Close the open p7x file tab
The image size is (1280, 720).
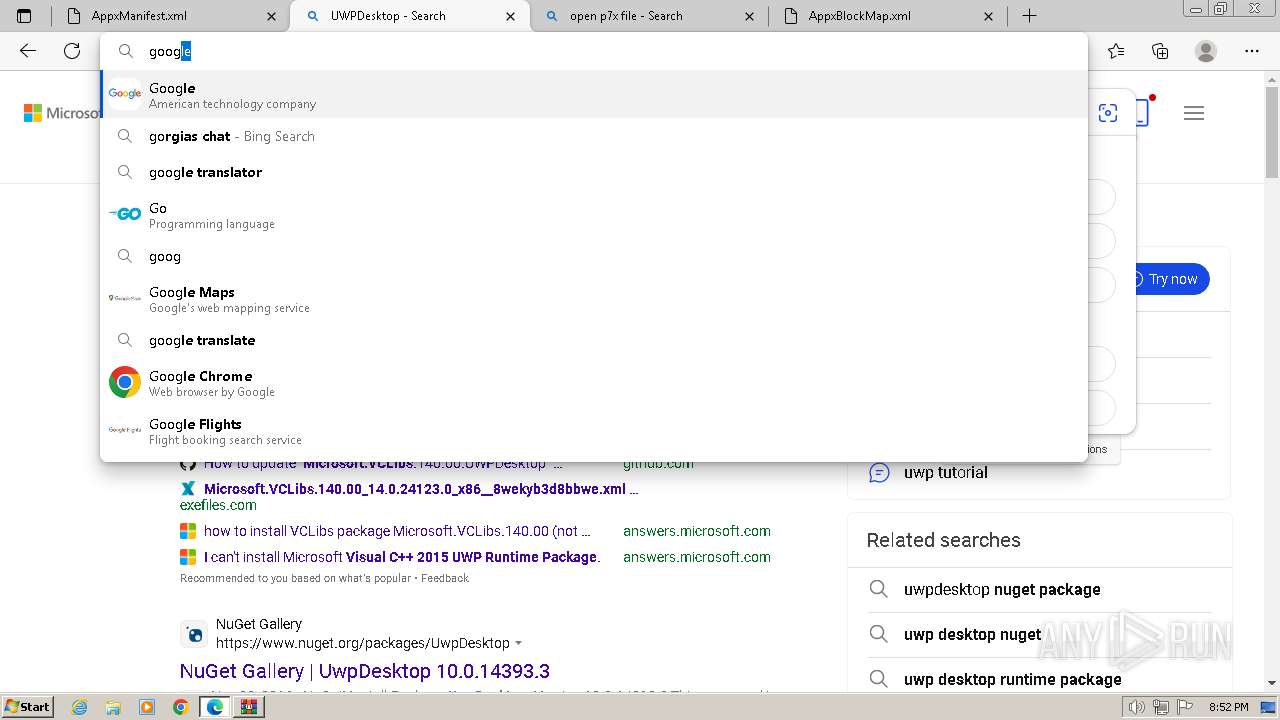pyautogui.click(x=750, y=16)
